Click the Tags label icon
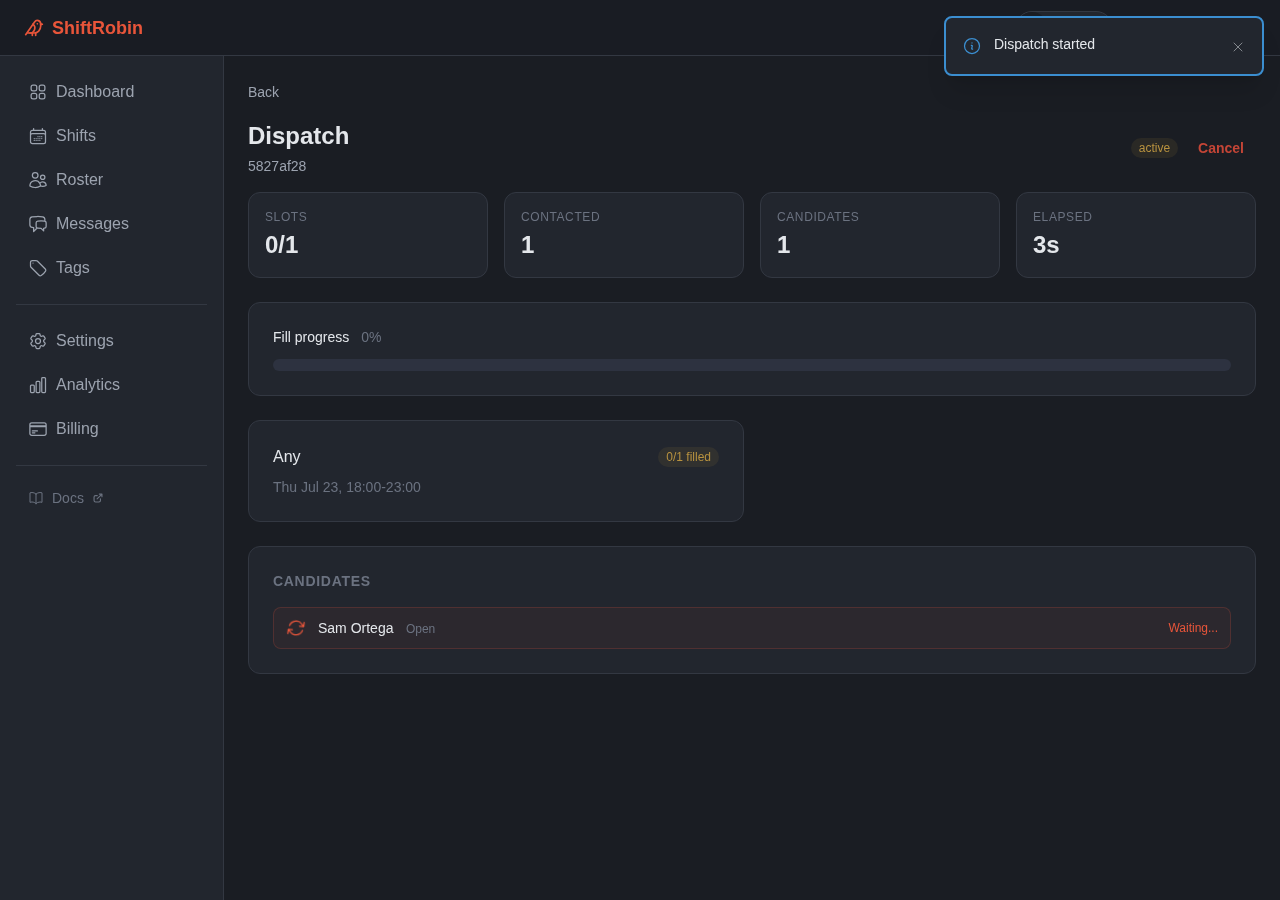This screenshot has height=900, width=1280. pos(38,268)
